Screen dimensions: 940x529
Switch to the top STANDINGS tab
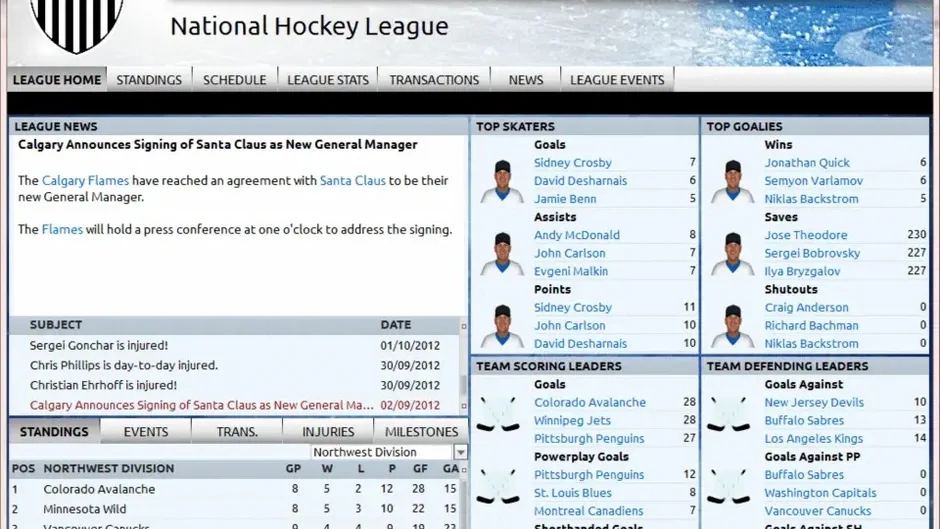tap(149, 80)
